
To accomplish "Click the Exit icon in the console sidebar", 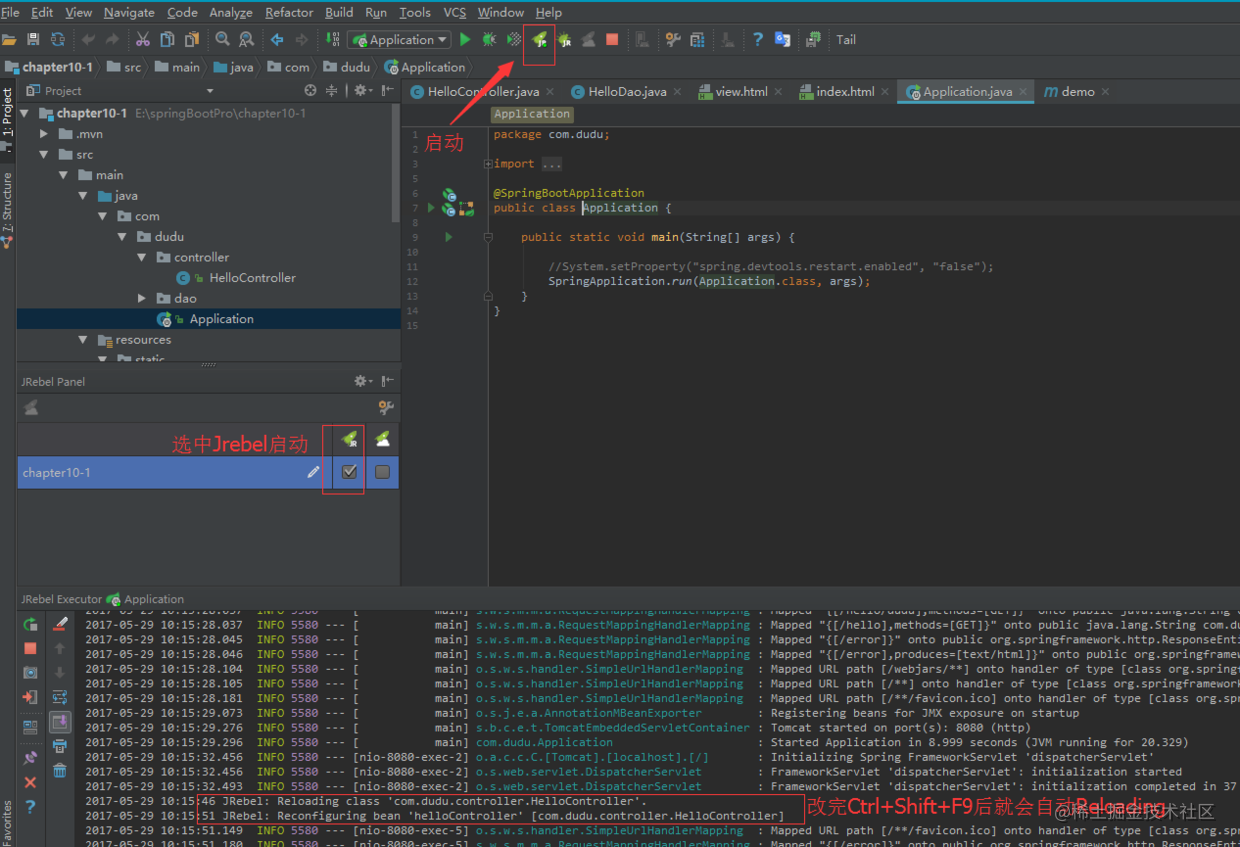I will point(30,697).
